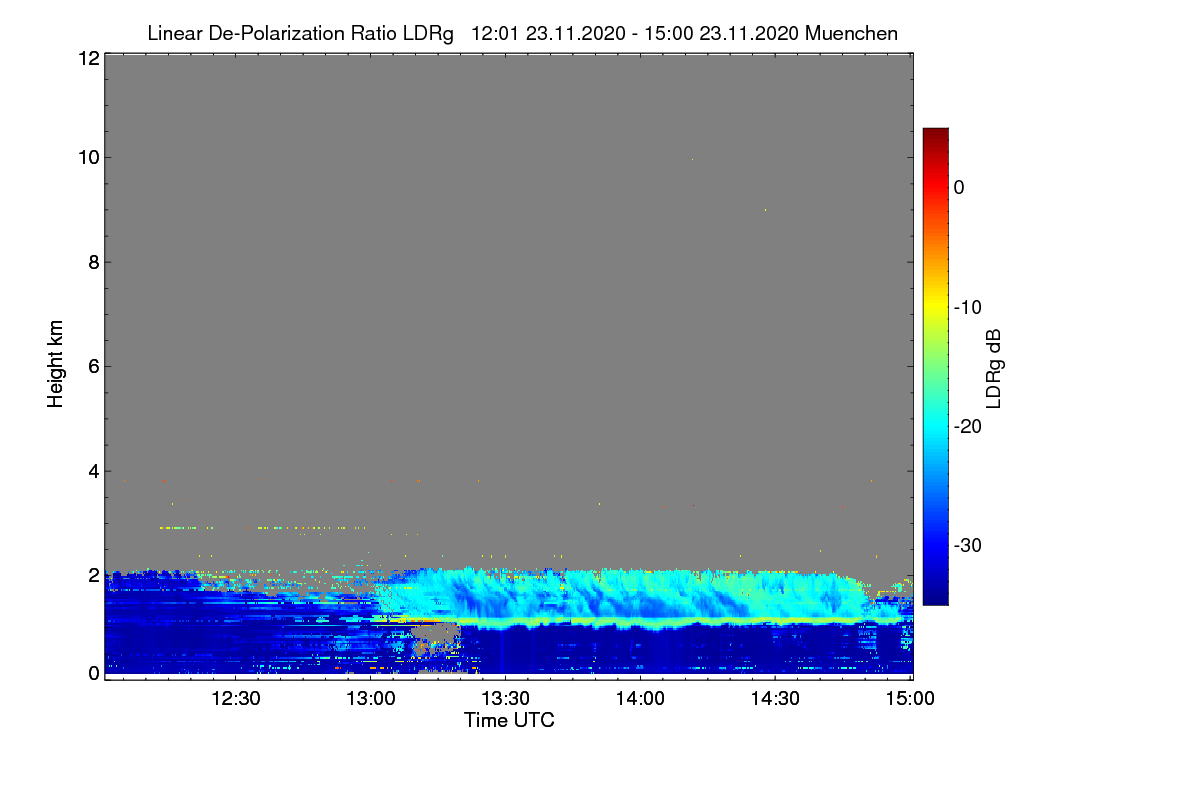This screenshot has width=1200, height=800.
Task: Click the '14:00' time axis tick label
Action: pos(640,698)
